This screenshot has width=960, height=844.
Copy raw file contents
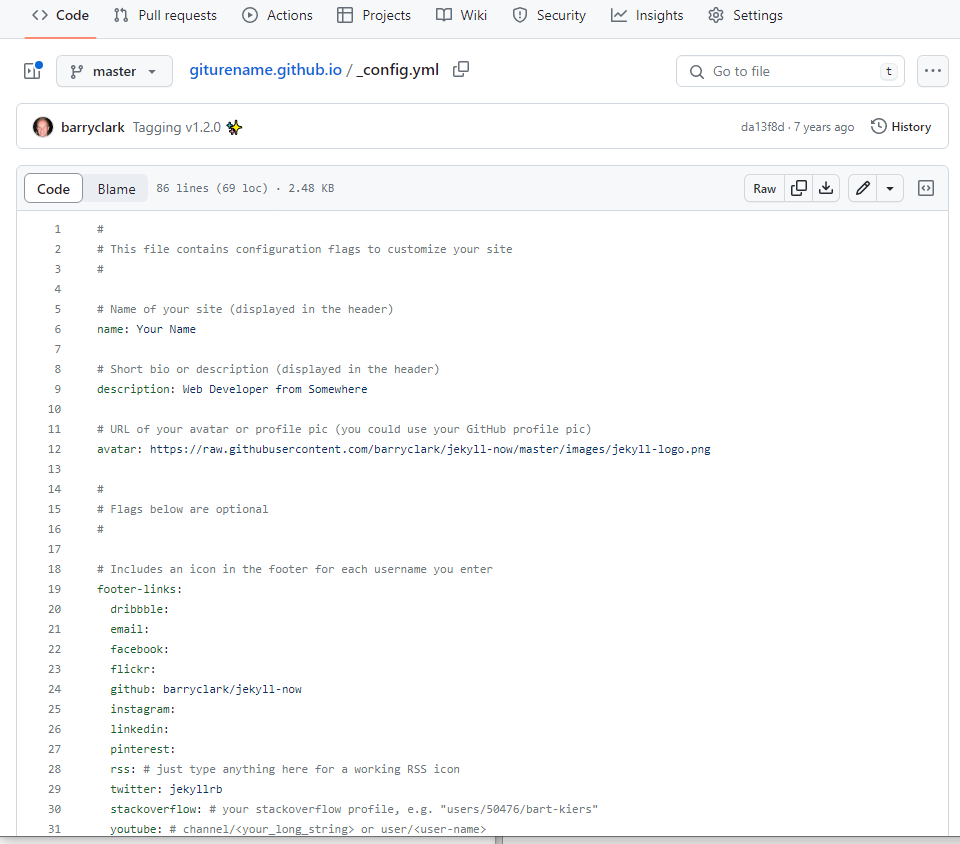[798, 189]
